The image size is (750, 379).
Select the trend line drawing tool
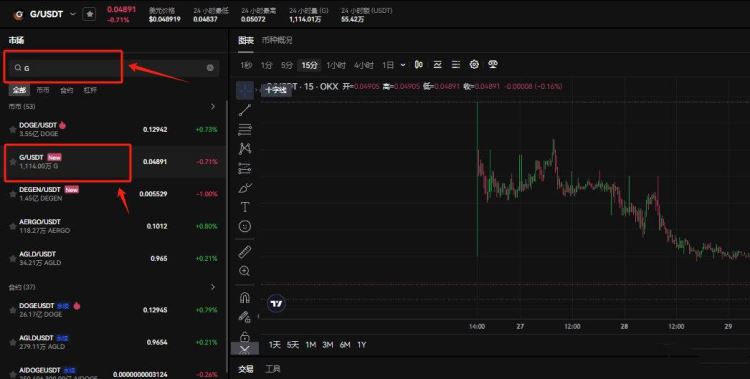pyautogui.click(x=245, y=110)
